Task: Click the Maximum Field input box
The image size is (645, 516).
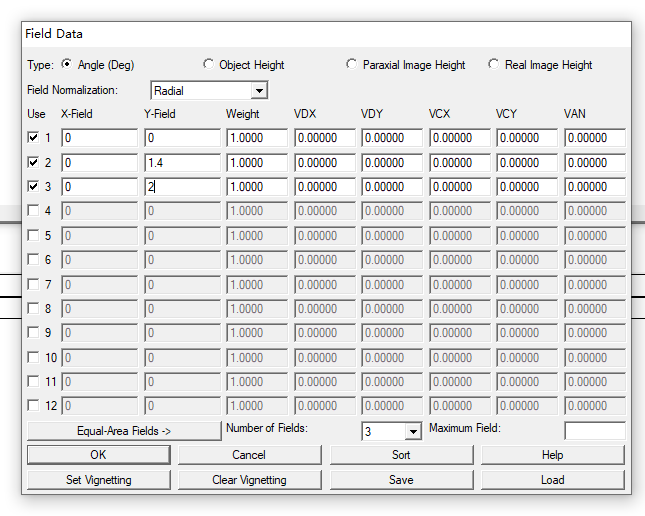Action: point(595,431)
